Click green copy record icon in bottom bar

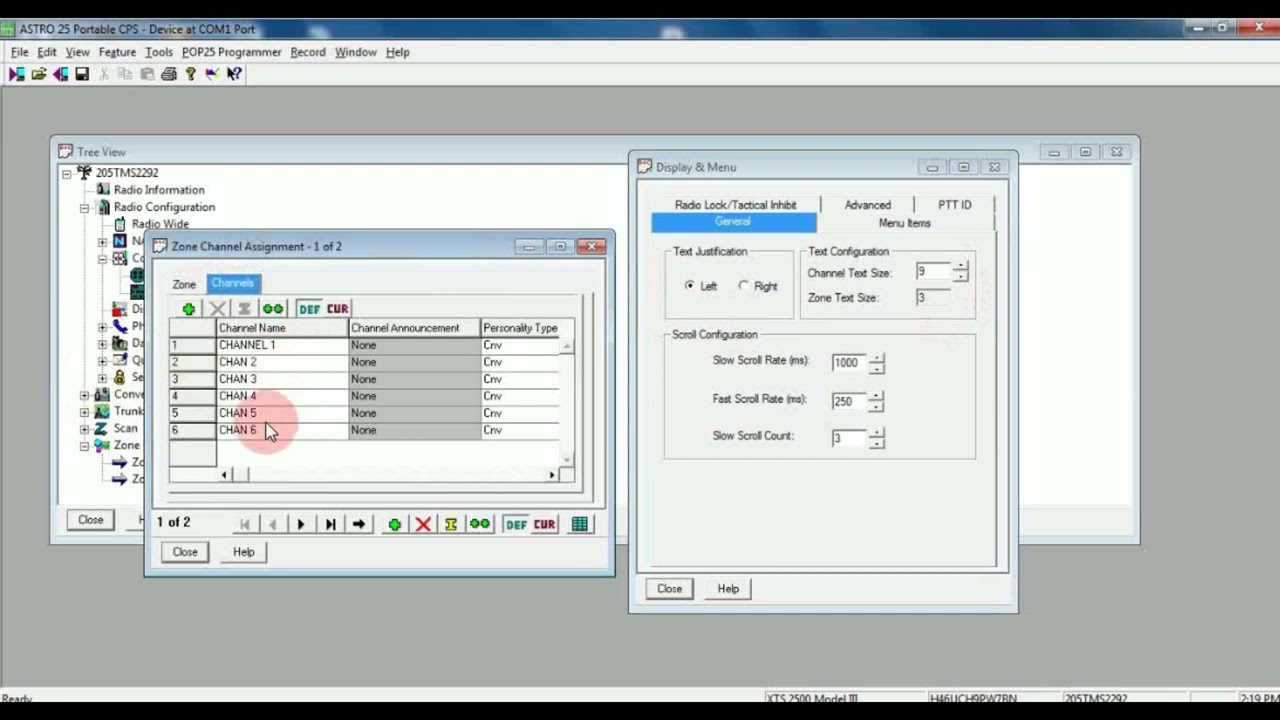(480, 524)
